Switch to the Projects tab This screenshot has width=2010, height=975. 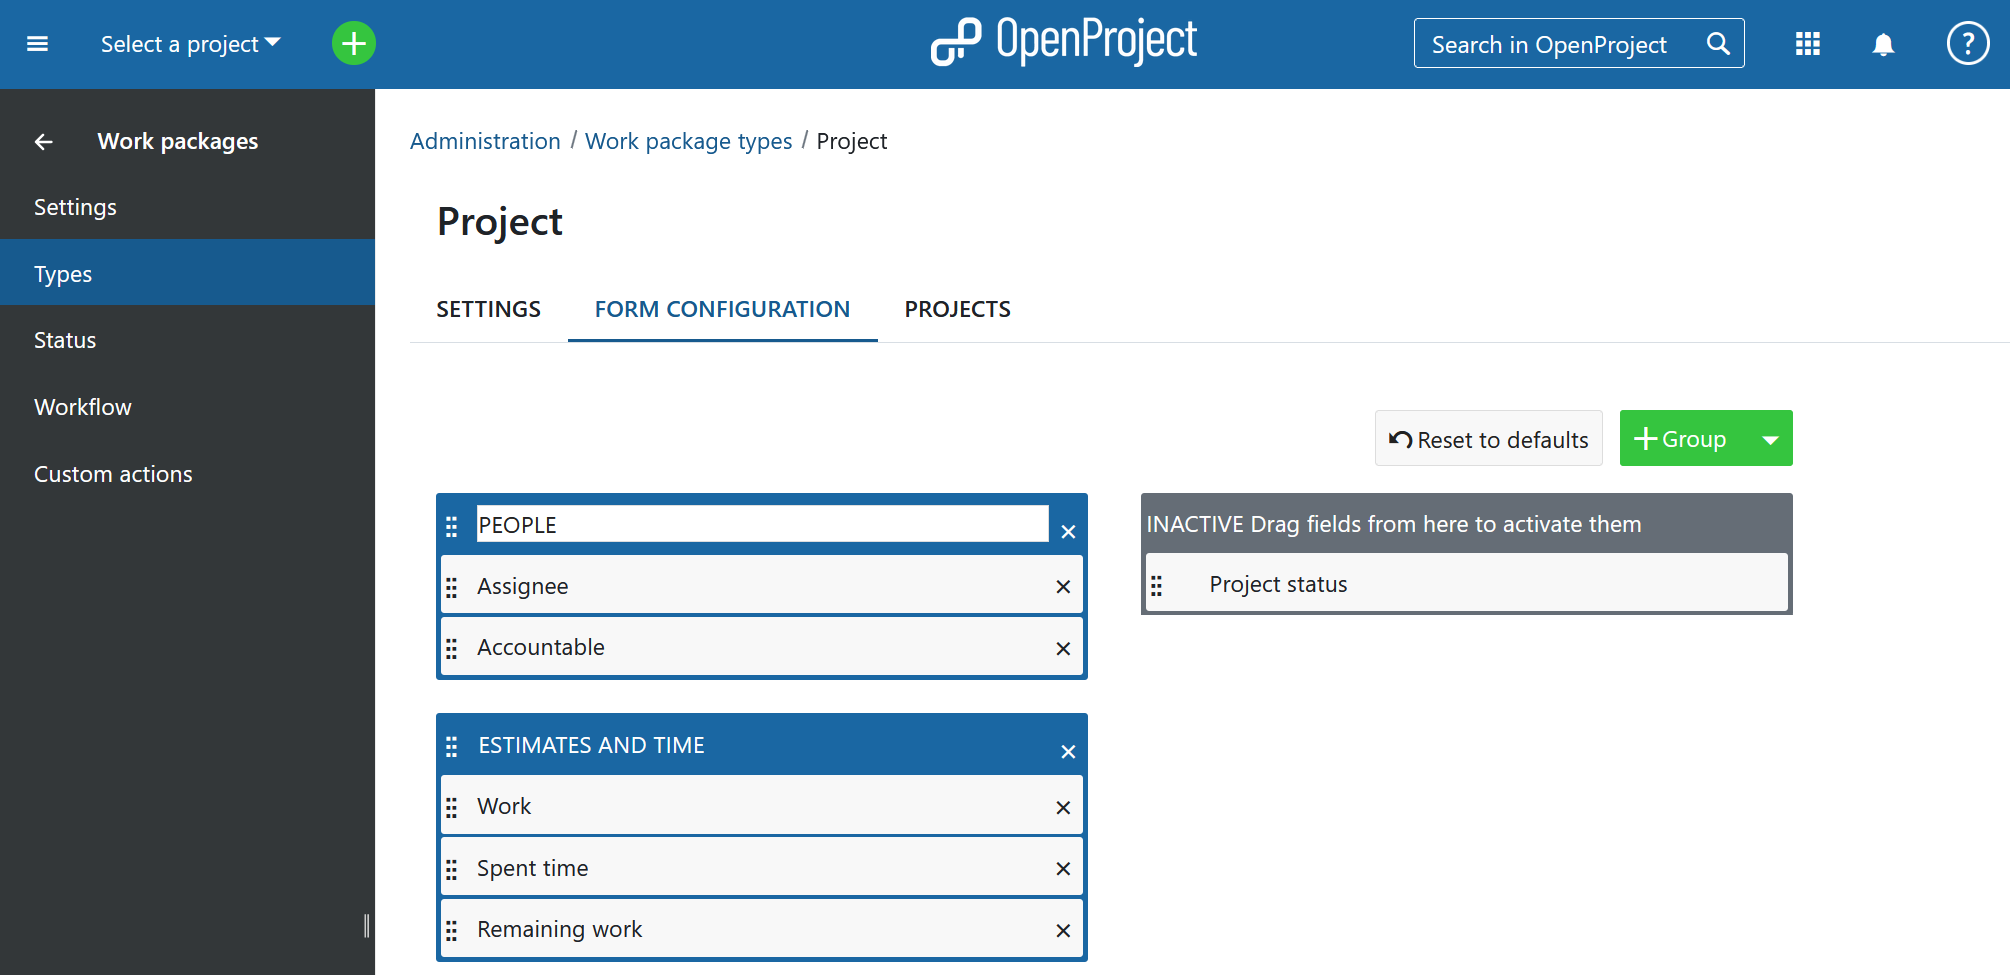(x=957, y=310)
